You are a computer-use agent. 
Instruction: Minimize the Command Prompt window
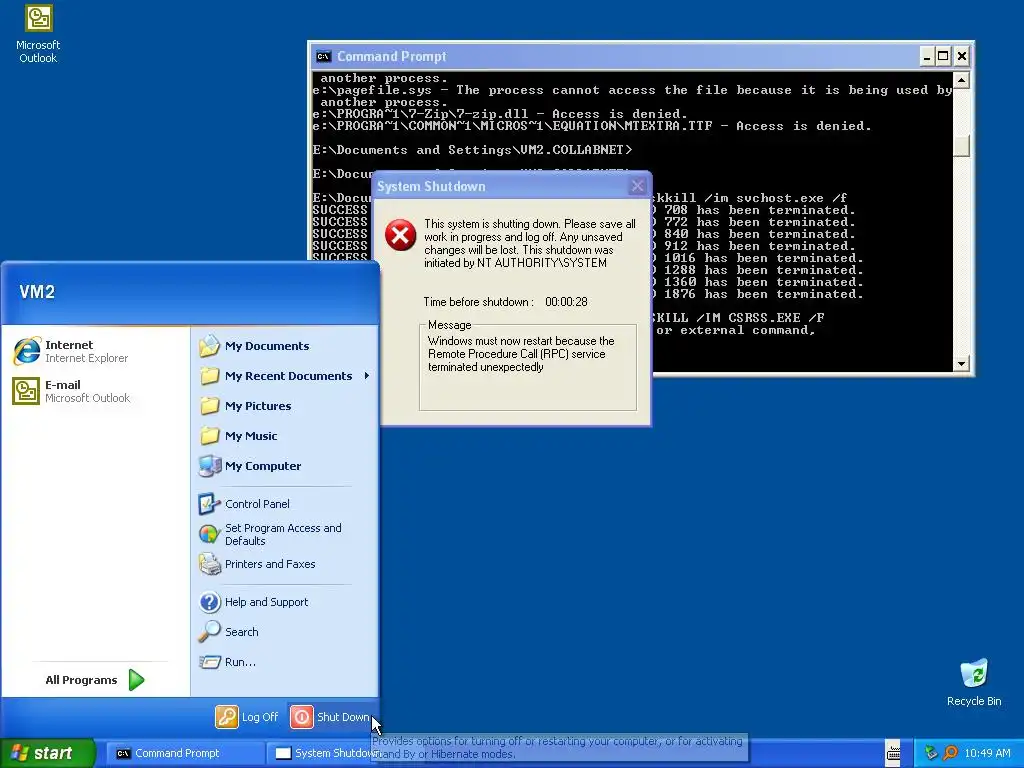click(927, 57)
